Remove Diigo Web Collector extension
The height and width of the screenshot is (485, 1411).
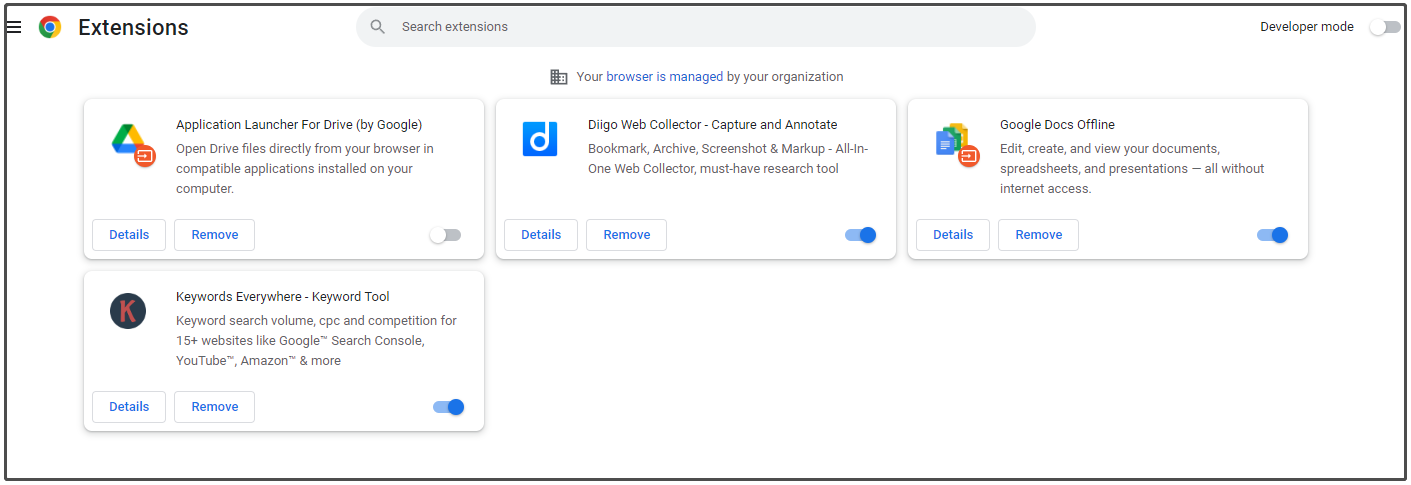pyautogui.click(x=627, y=235)
